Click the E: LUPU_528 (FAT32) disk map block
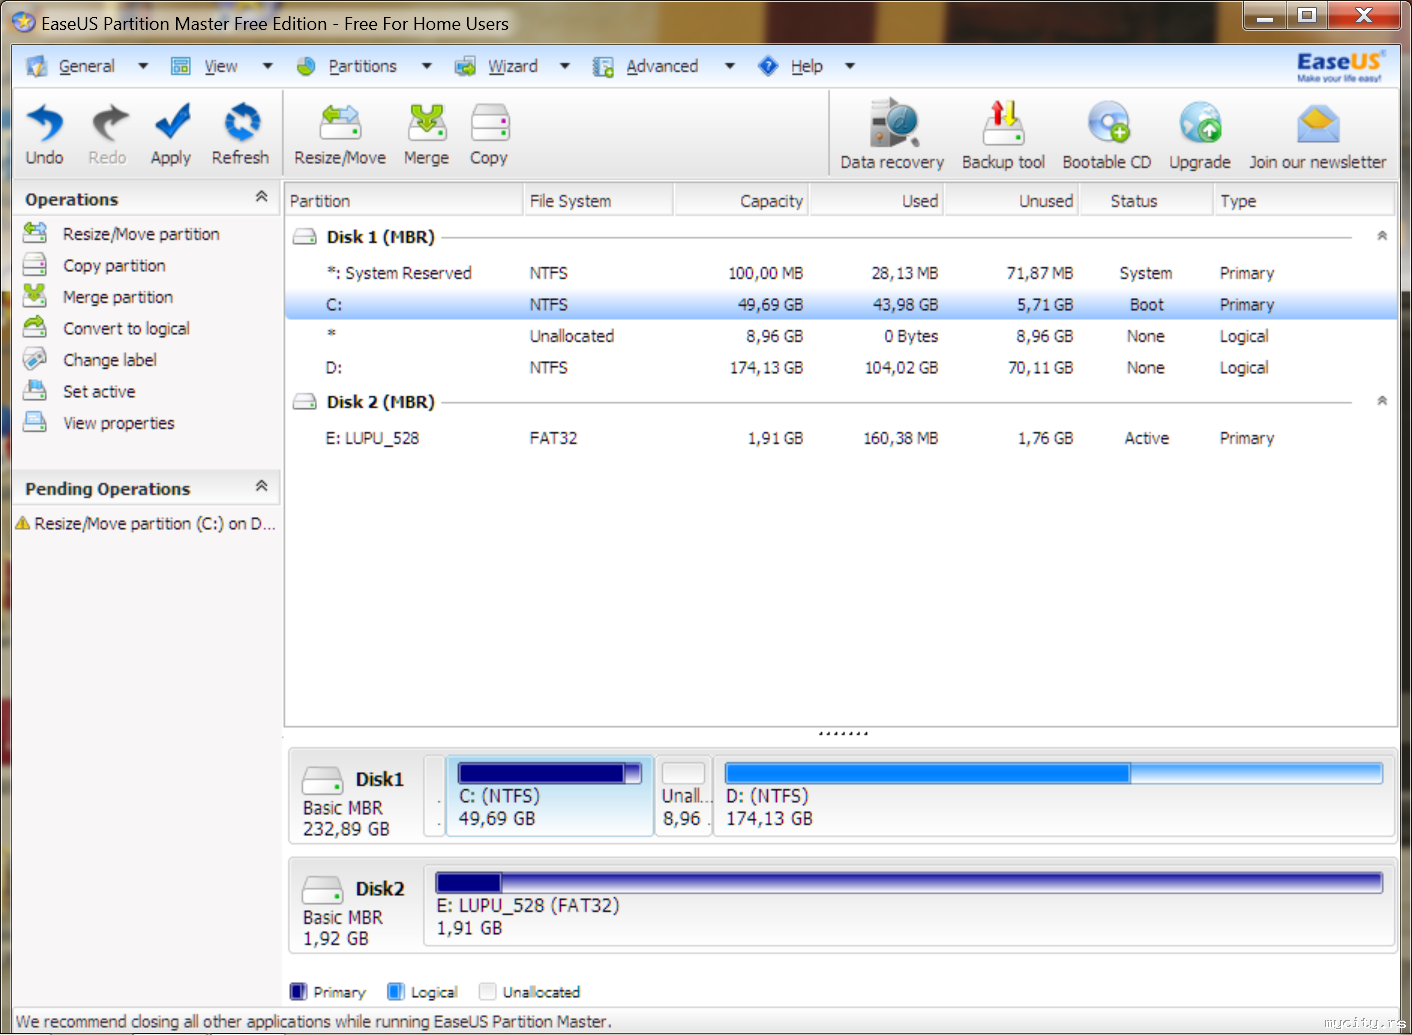 pos(909,906)
